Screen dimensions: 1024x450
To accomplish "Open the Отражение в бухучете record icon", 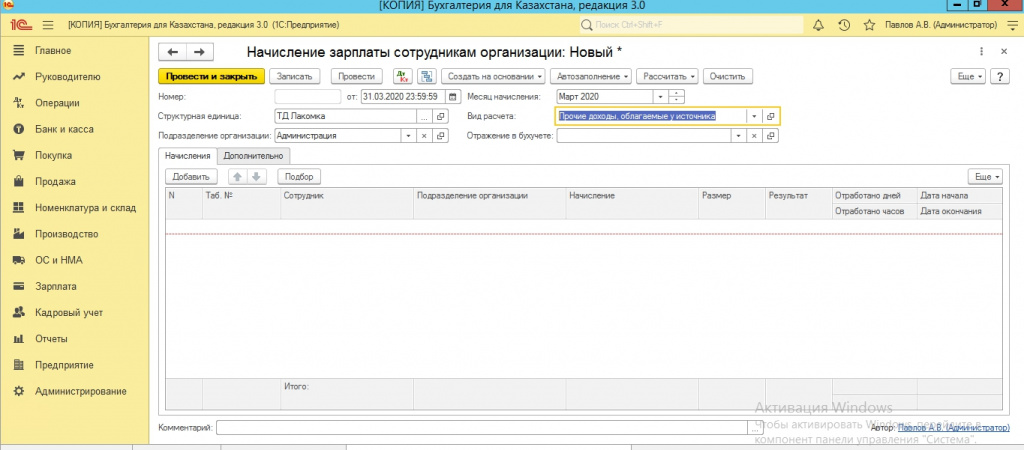I will (x=771, y=136).
